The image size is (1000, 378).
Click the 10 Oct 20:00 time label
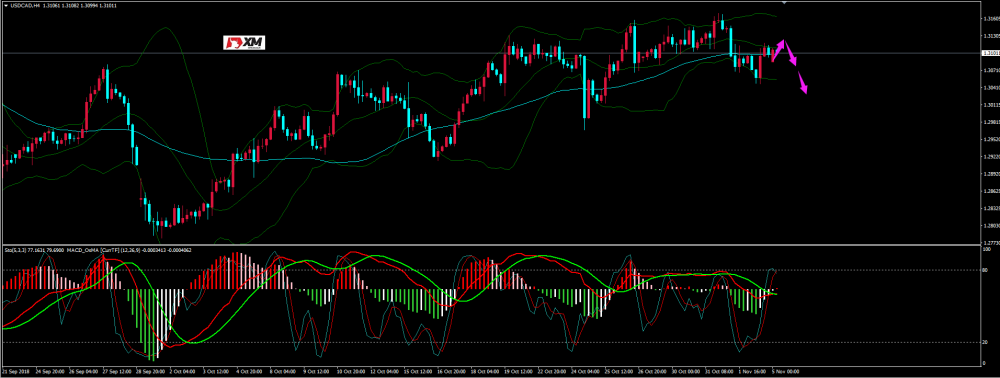pos(351,372)
